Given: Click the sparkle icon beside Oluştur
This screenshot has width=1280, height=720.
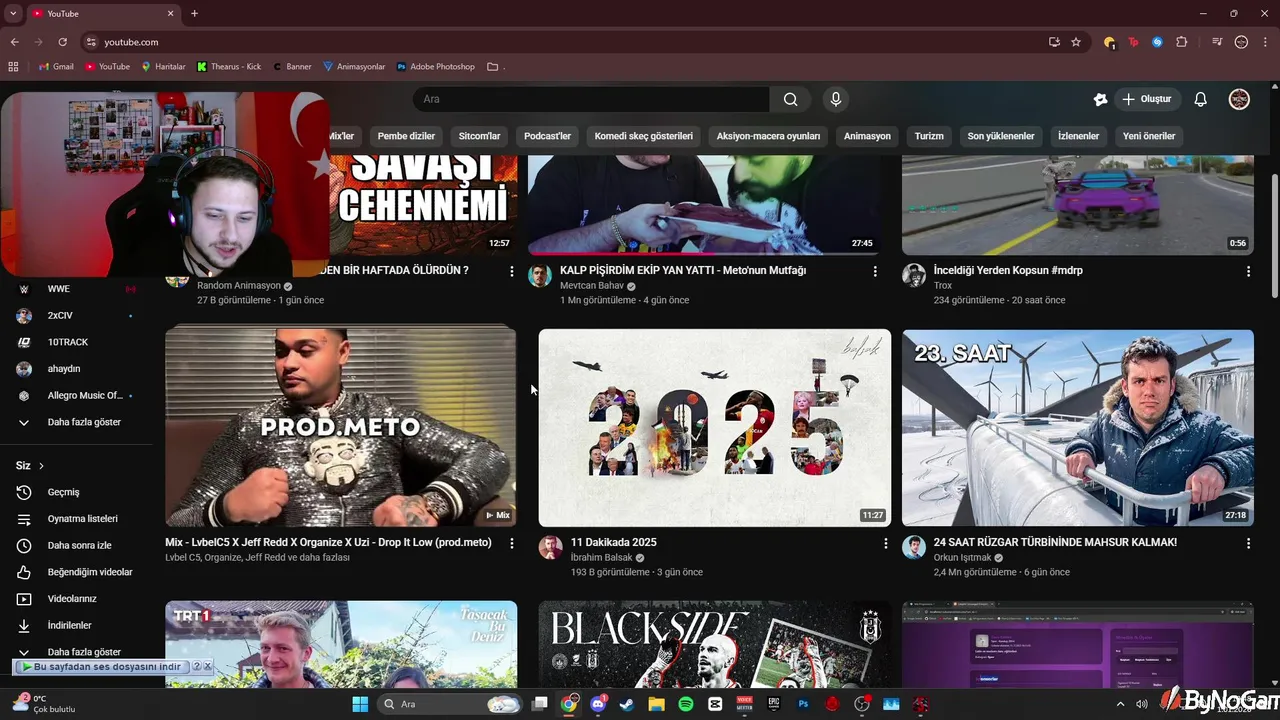Looking at the screenshot, I should tap(1100, 99).
